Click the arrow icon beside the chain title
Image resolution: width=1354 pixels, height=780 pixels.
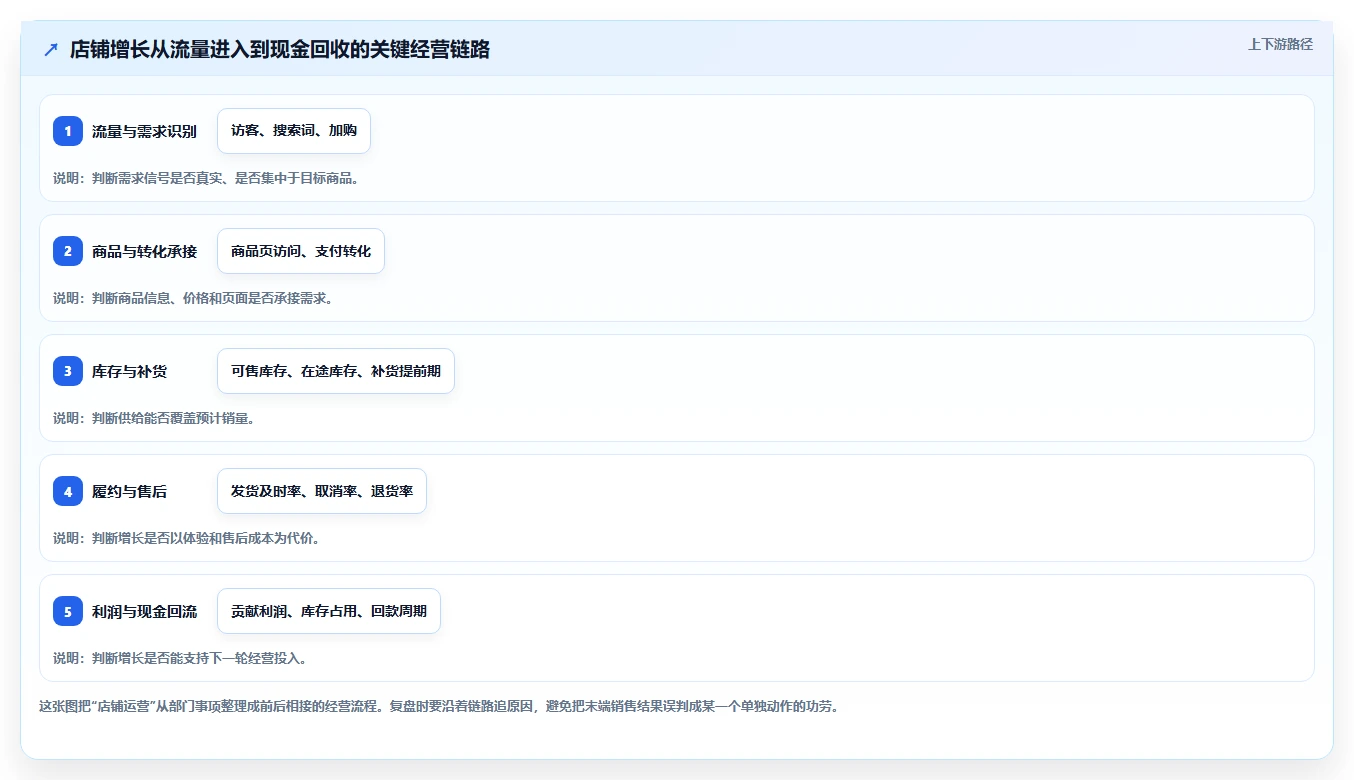click(x=51, y=50)
